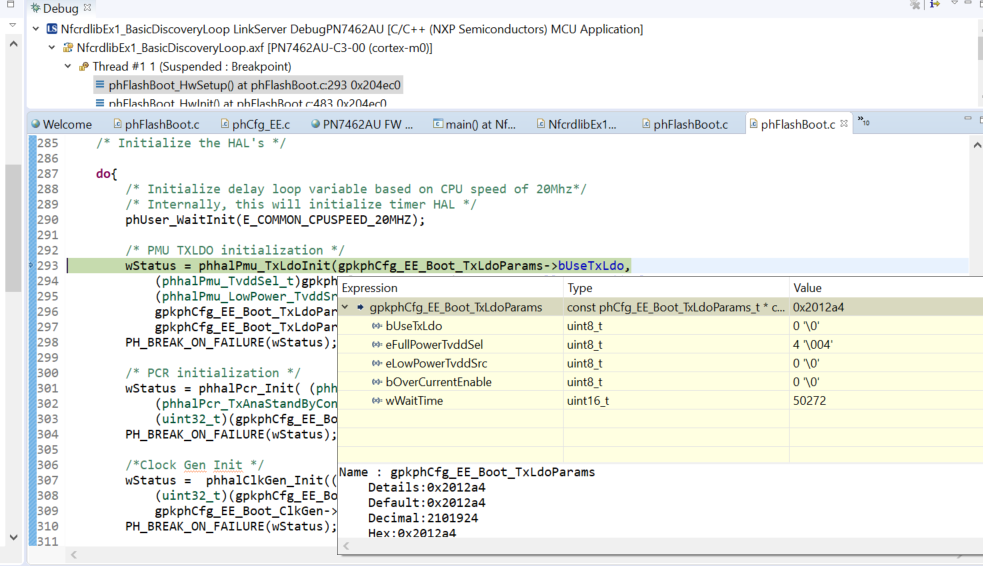Screen dimensions: 983x566
Task: Collapse the NfcrdlibEx1 LinkServer launch node
Action: pos(36,29)
